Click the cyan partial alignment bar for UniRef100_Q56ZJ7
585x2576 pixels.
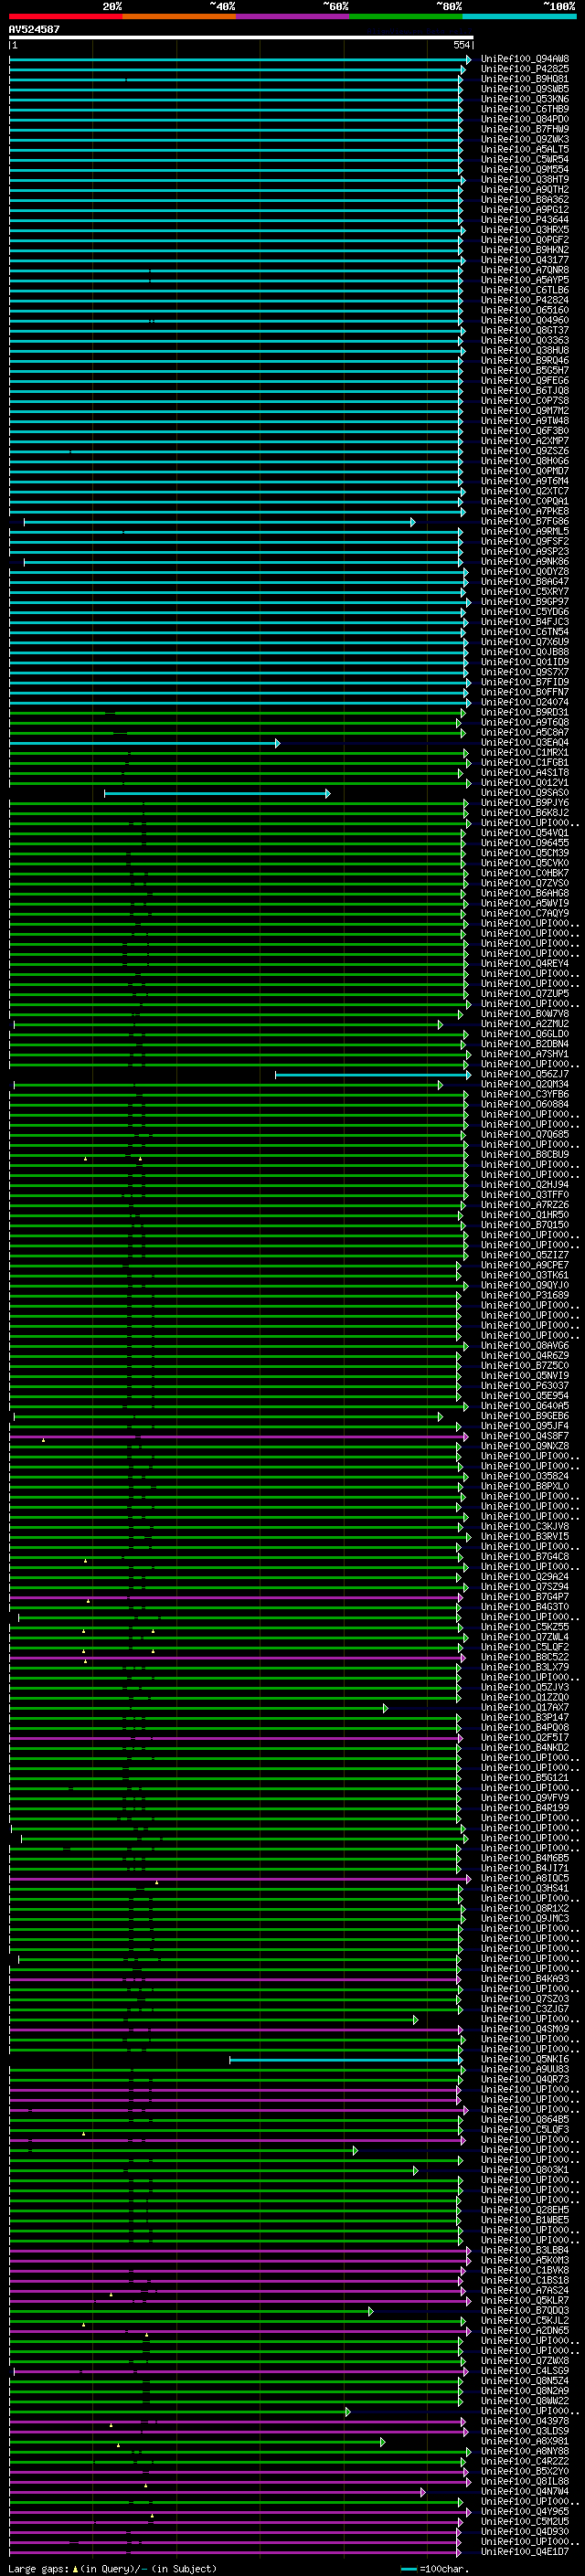[373, 1075]
